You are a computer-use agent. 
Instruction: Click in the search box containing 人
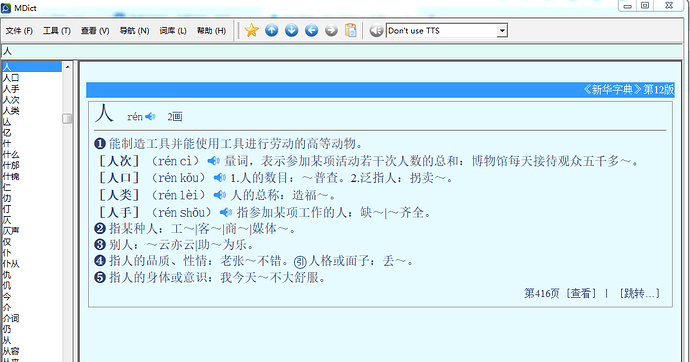click(x=341, y=51)
